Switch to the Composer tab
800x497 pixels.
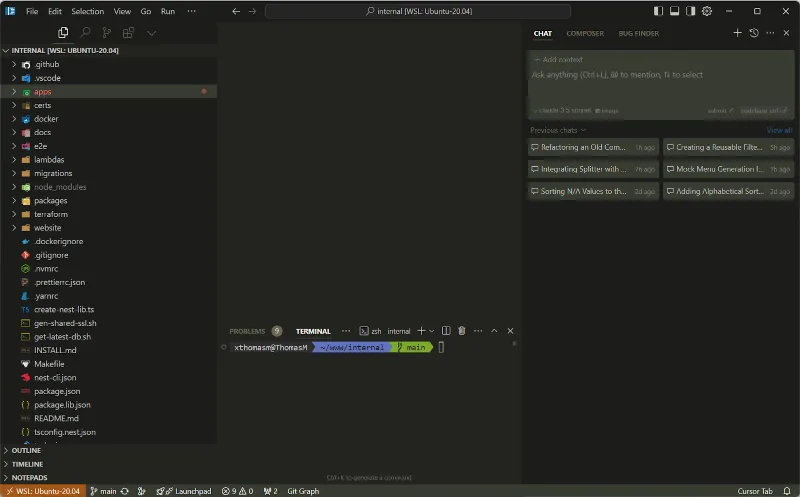pyautogui.click(x=585, y=34)
